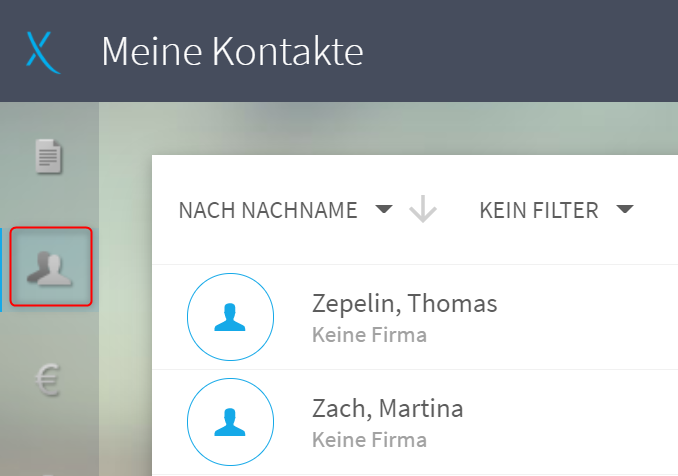This screenshot has height=476, width=678.
Task: Expand the triangle arrow beside NACH NACHNAME
Action: (x=384, y=209)
